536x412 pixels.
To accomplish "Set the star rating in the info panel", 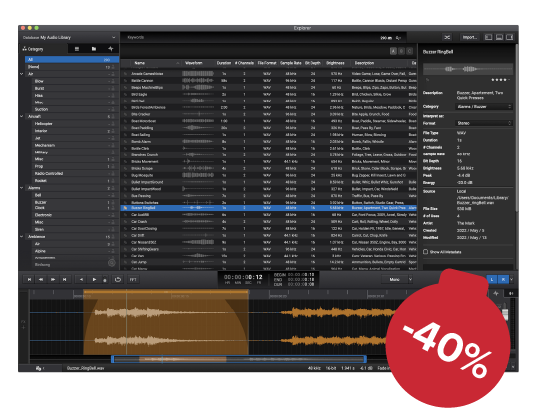I will pos(500,80).
